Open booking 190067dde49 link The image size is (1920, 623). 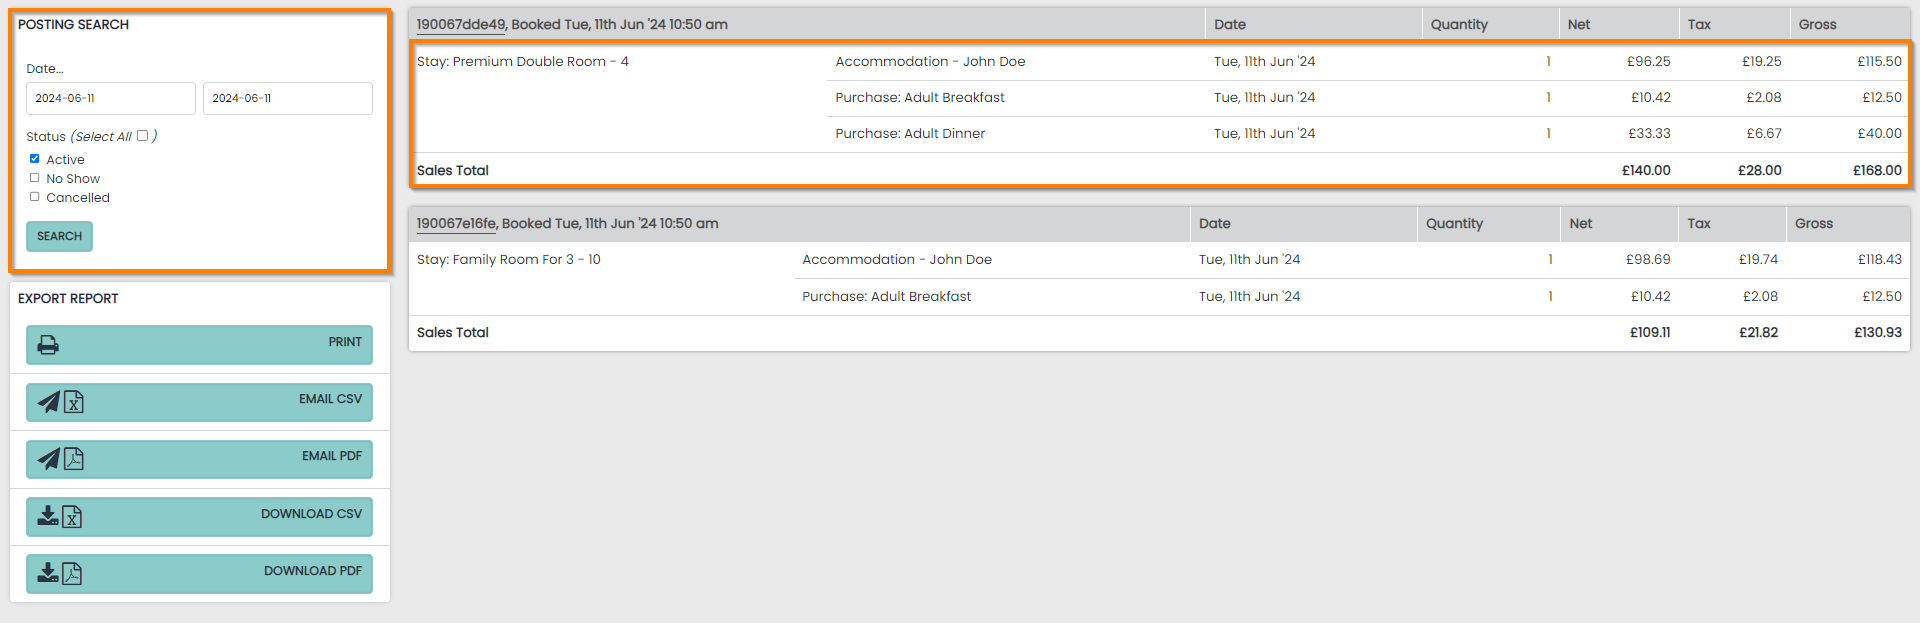(461, 24)
